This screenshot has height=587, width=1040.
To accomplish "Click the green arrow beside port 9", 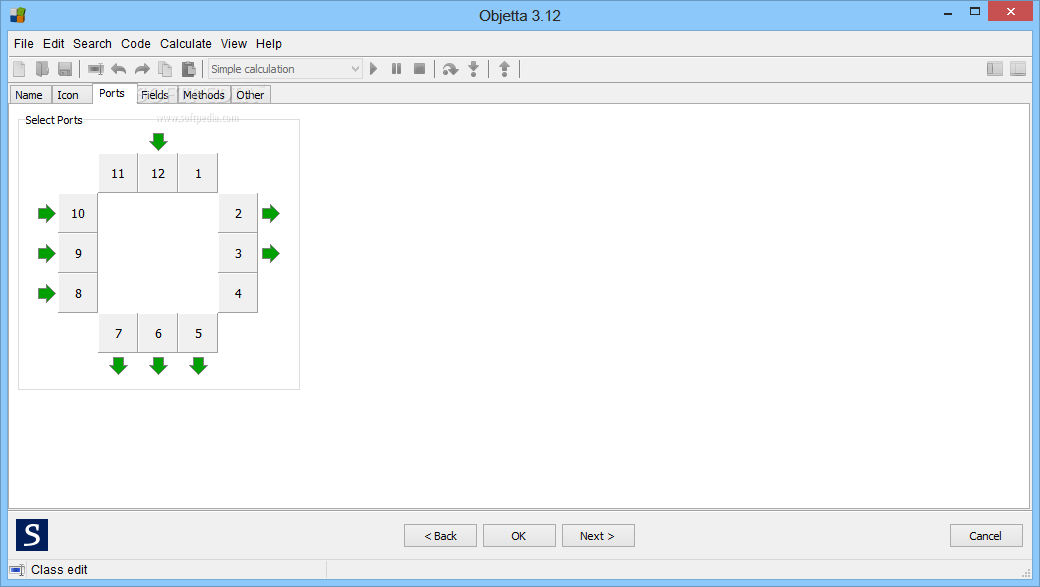I will click(46, 253).
